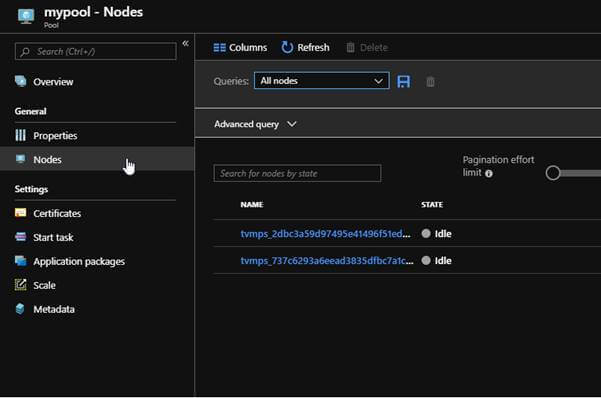Click the Delete trash icon in toolbar

pos(350,48)
